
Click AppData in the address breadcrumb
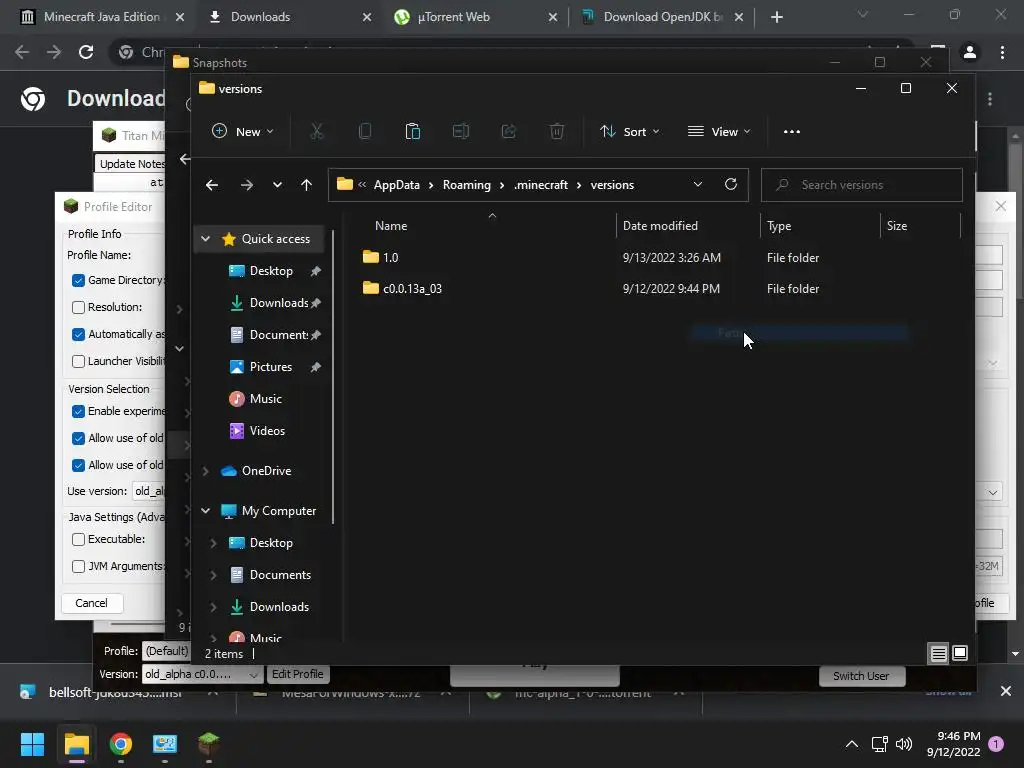click(x=396, y=185)
